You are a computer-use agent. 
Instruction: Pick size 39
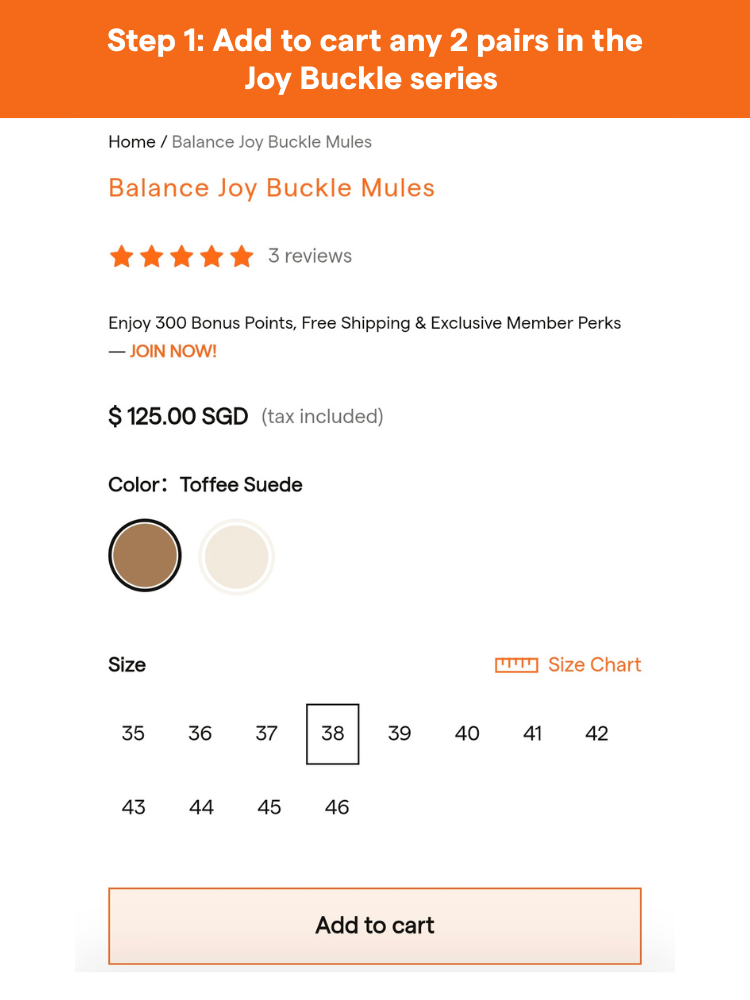[399, 733]
